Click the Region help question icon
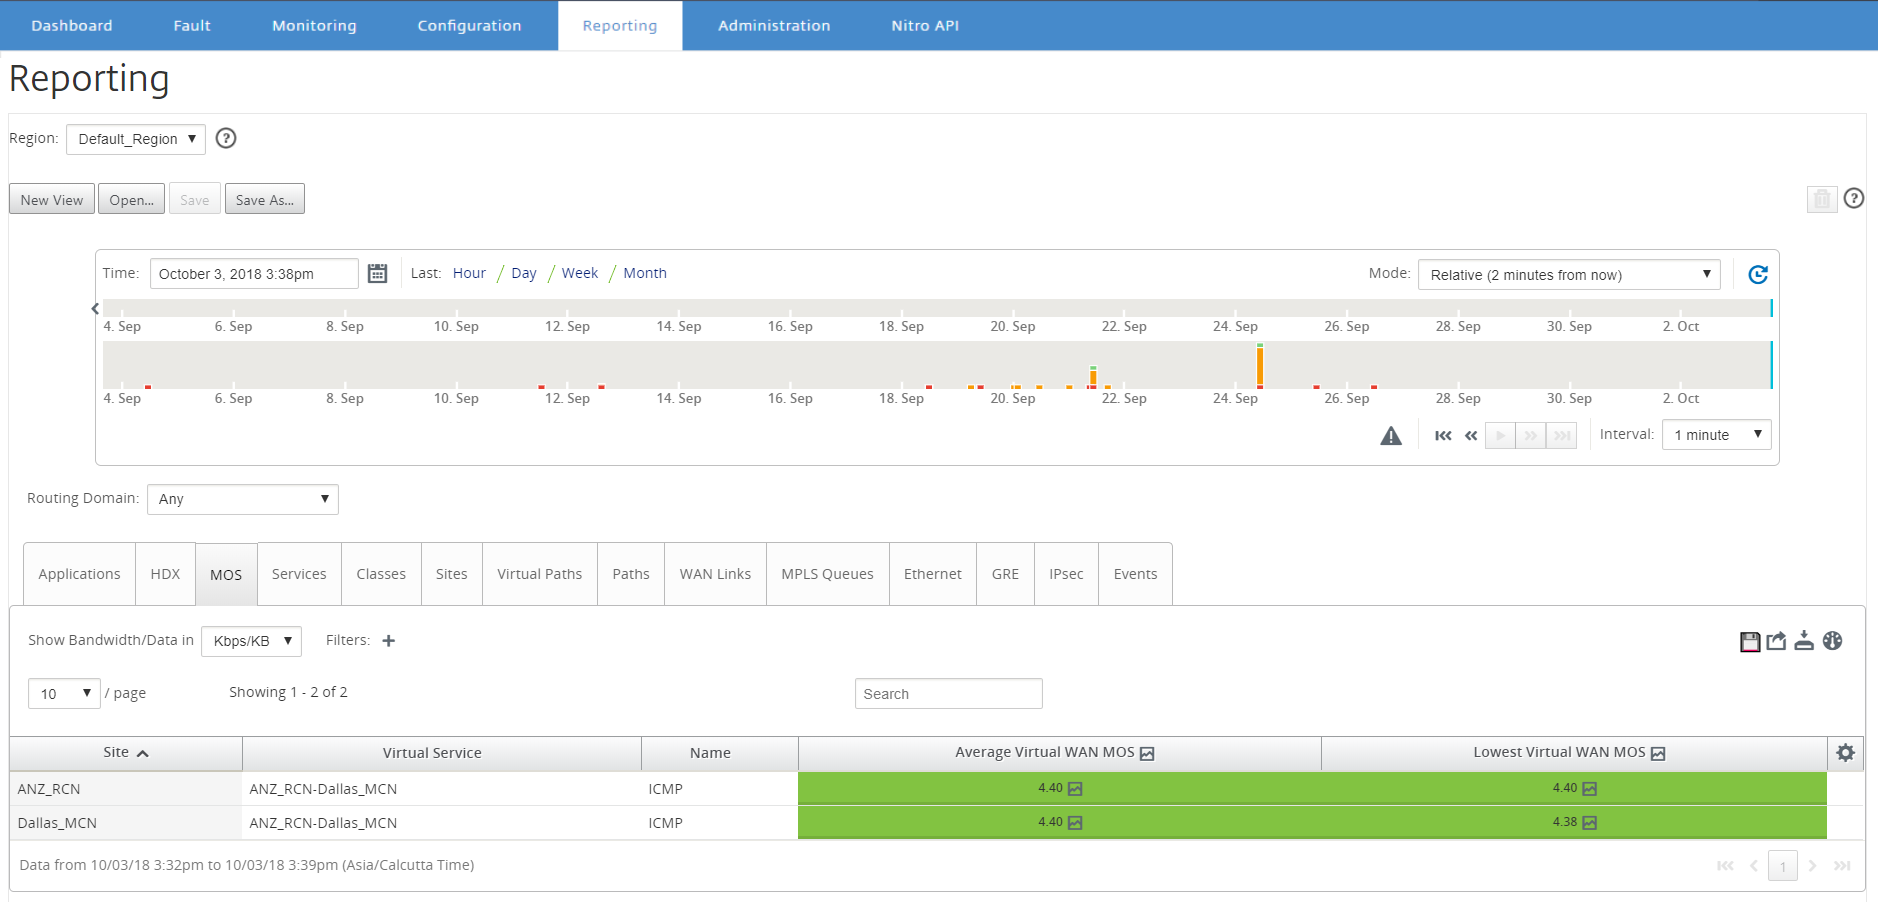Image resolution: width=1878 pixels, height=902 pixels. click(226, 138)
